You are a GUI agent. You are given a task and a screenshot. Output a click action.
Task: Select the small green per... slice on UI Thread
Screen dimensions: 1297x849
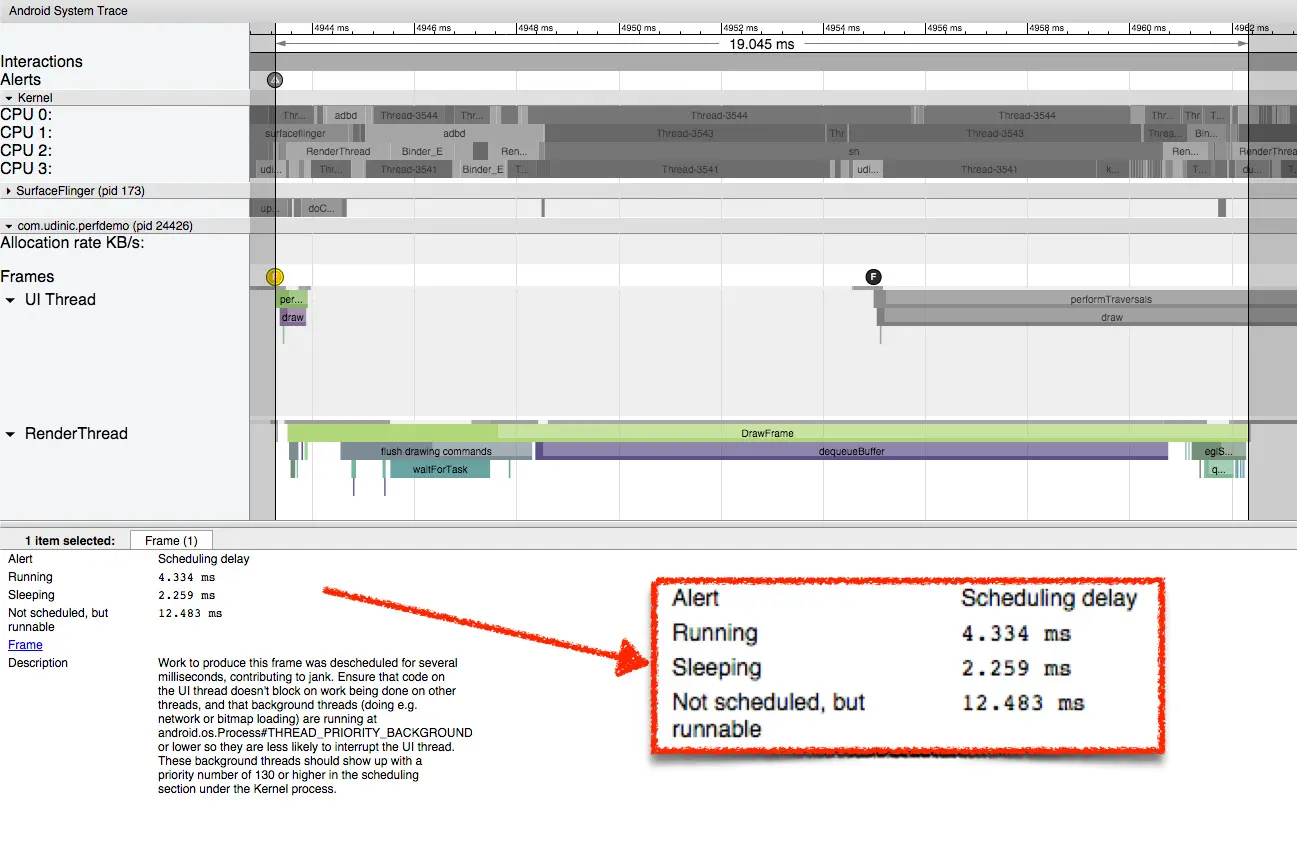pos(291,299)
